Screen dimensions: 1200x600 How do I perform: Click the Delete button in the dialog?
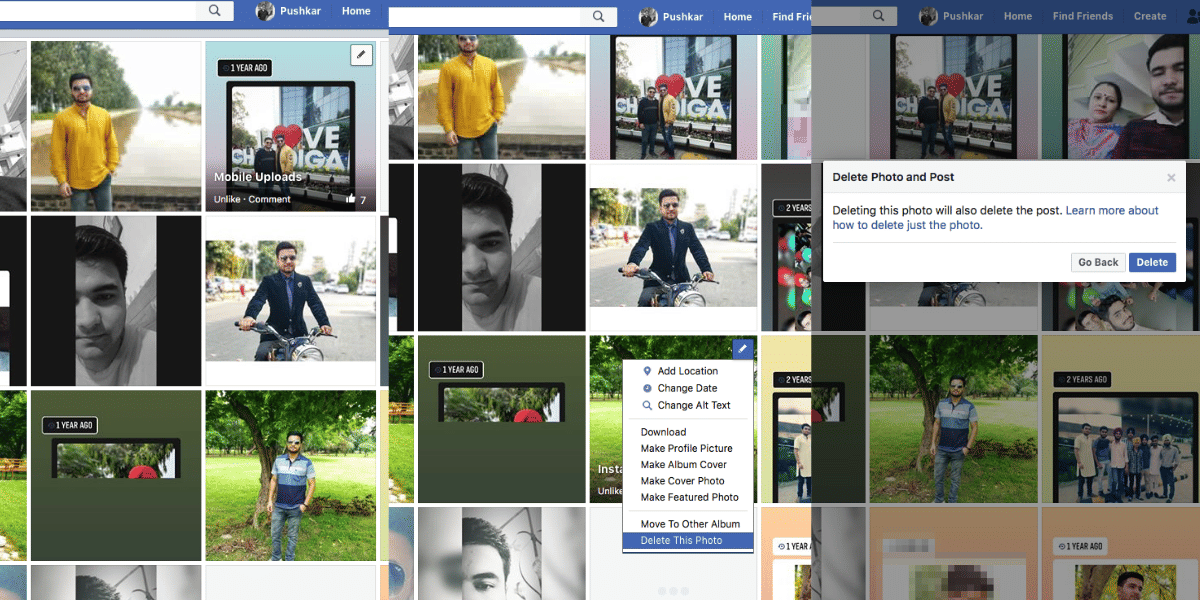[x=1152, y=261]
